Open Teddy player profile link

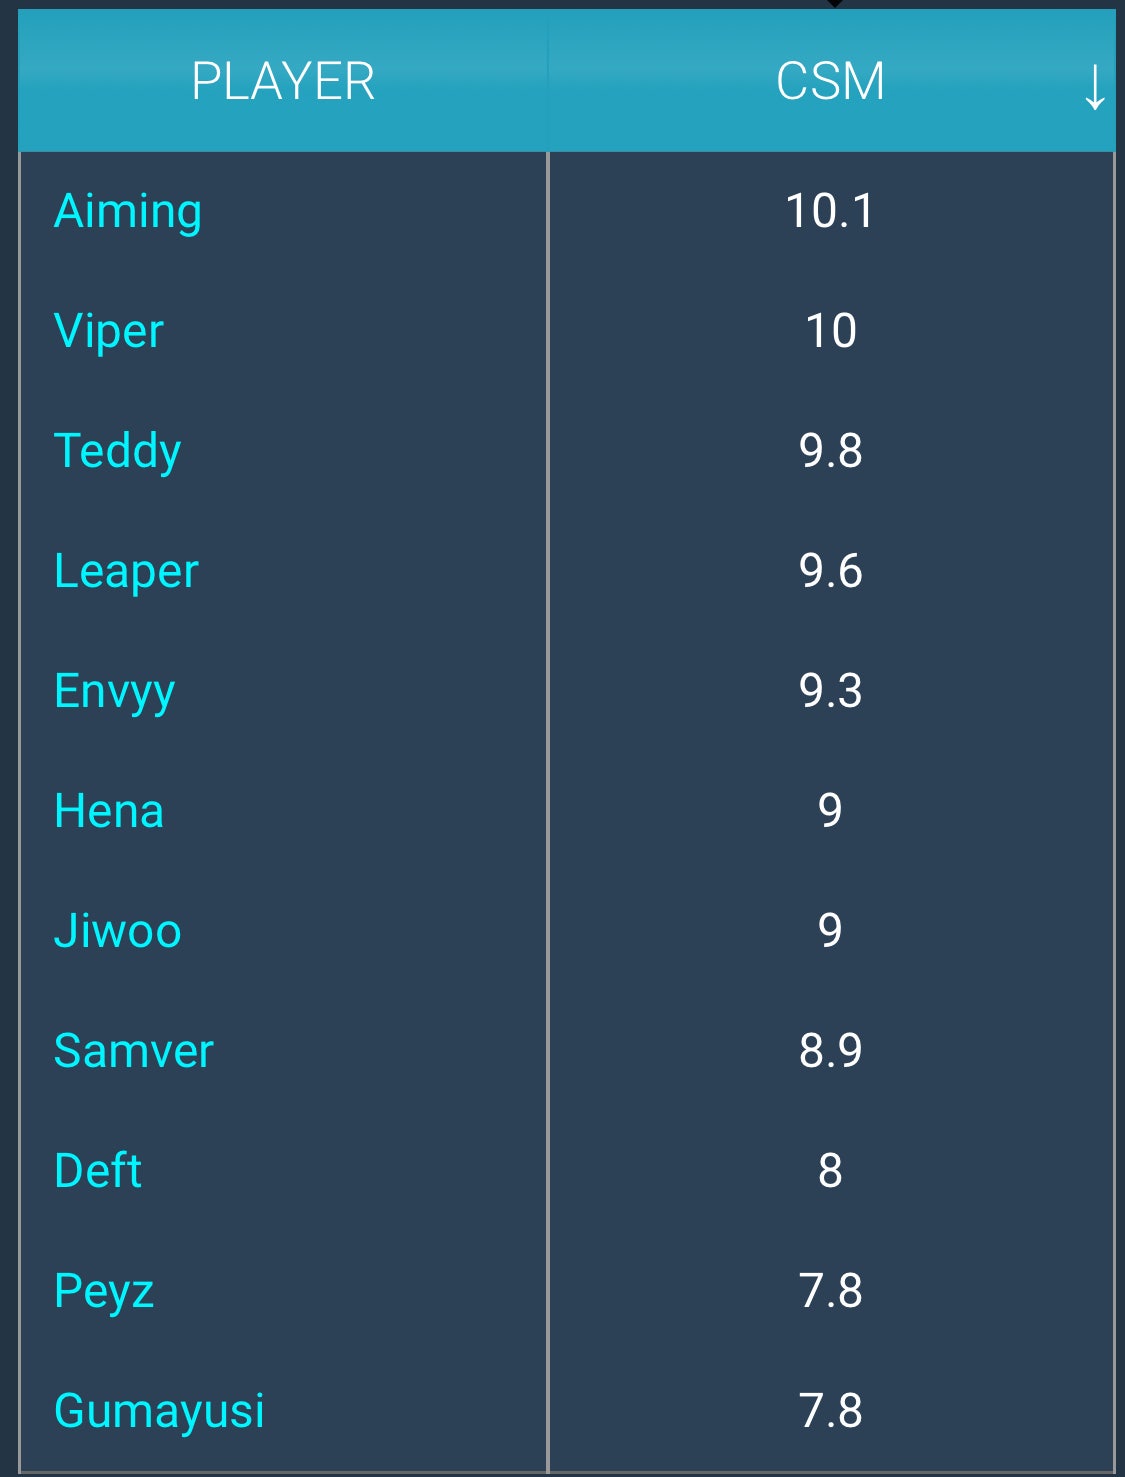click(x=118, y=452)
